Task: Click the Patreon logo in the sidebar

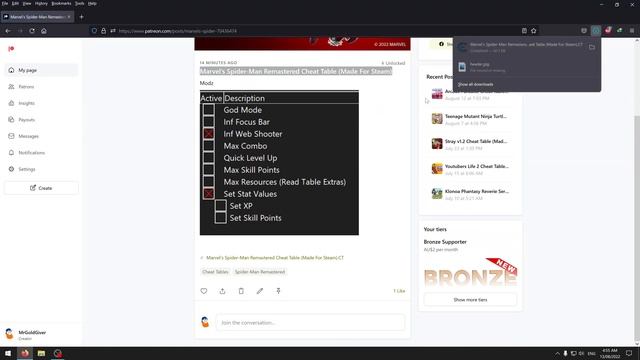Action: coord(11,49)
